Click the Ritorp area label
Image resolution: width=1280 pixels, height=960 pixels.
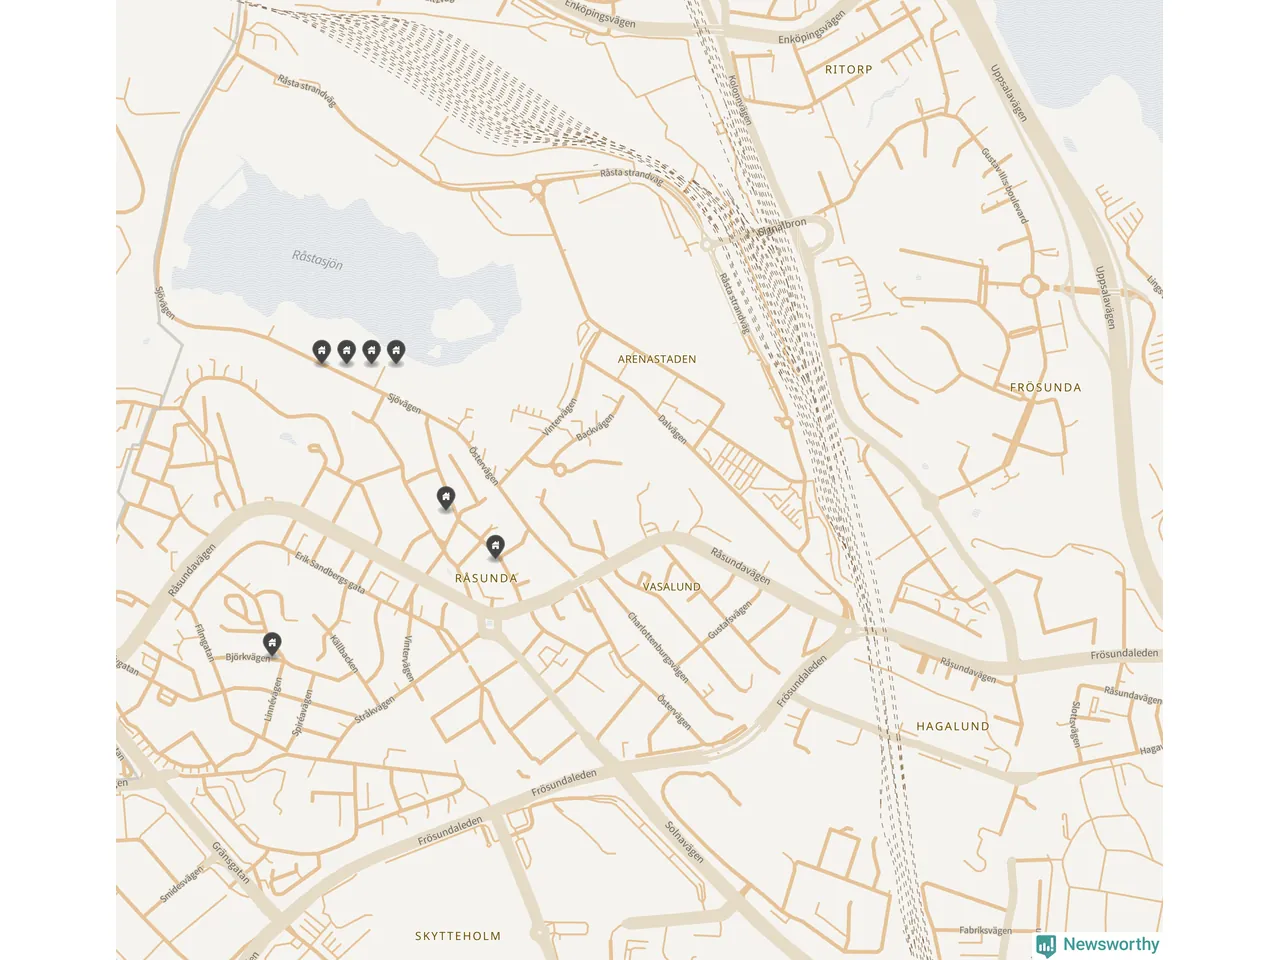[x=849, y=70]
